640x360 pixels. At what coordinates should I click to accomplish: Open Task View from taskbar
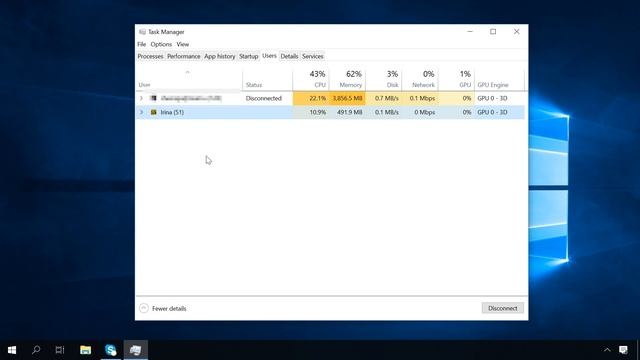click(x=60, y=350)
